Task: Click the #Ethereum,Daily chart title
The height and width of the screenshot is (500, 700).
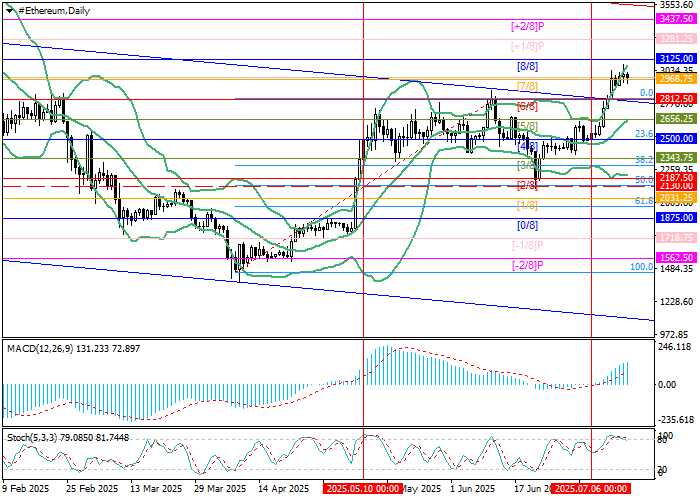Action: tap(48, 9)
